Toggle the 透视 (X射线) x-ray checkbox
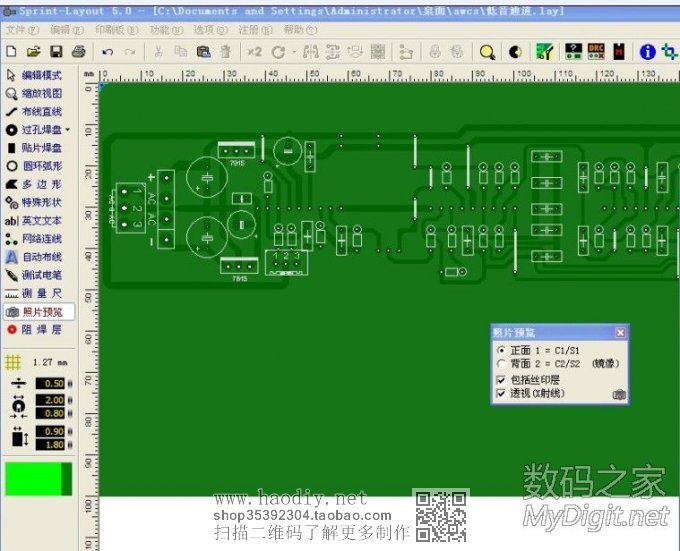Screen dimensions: 680x551 [502, 394]
